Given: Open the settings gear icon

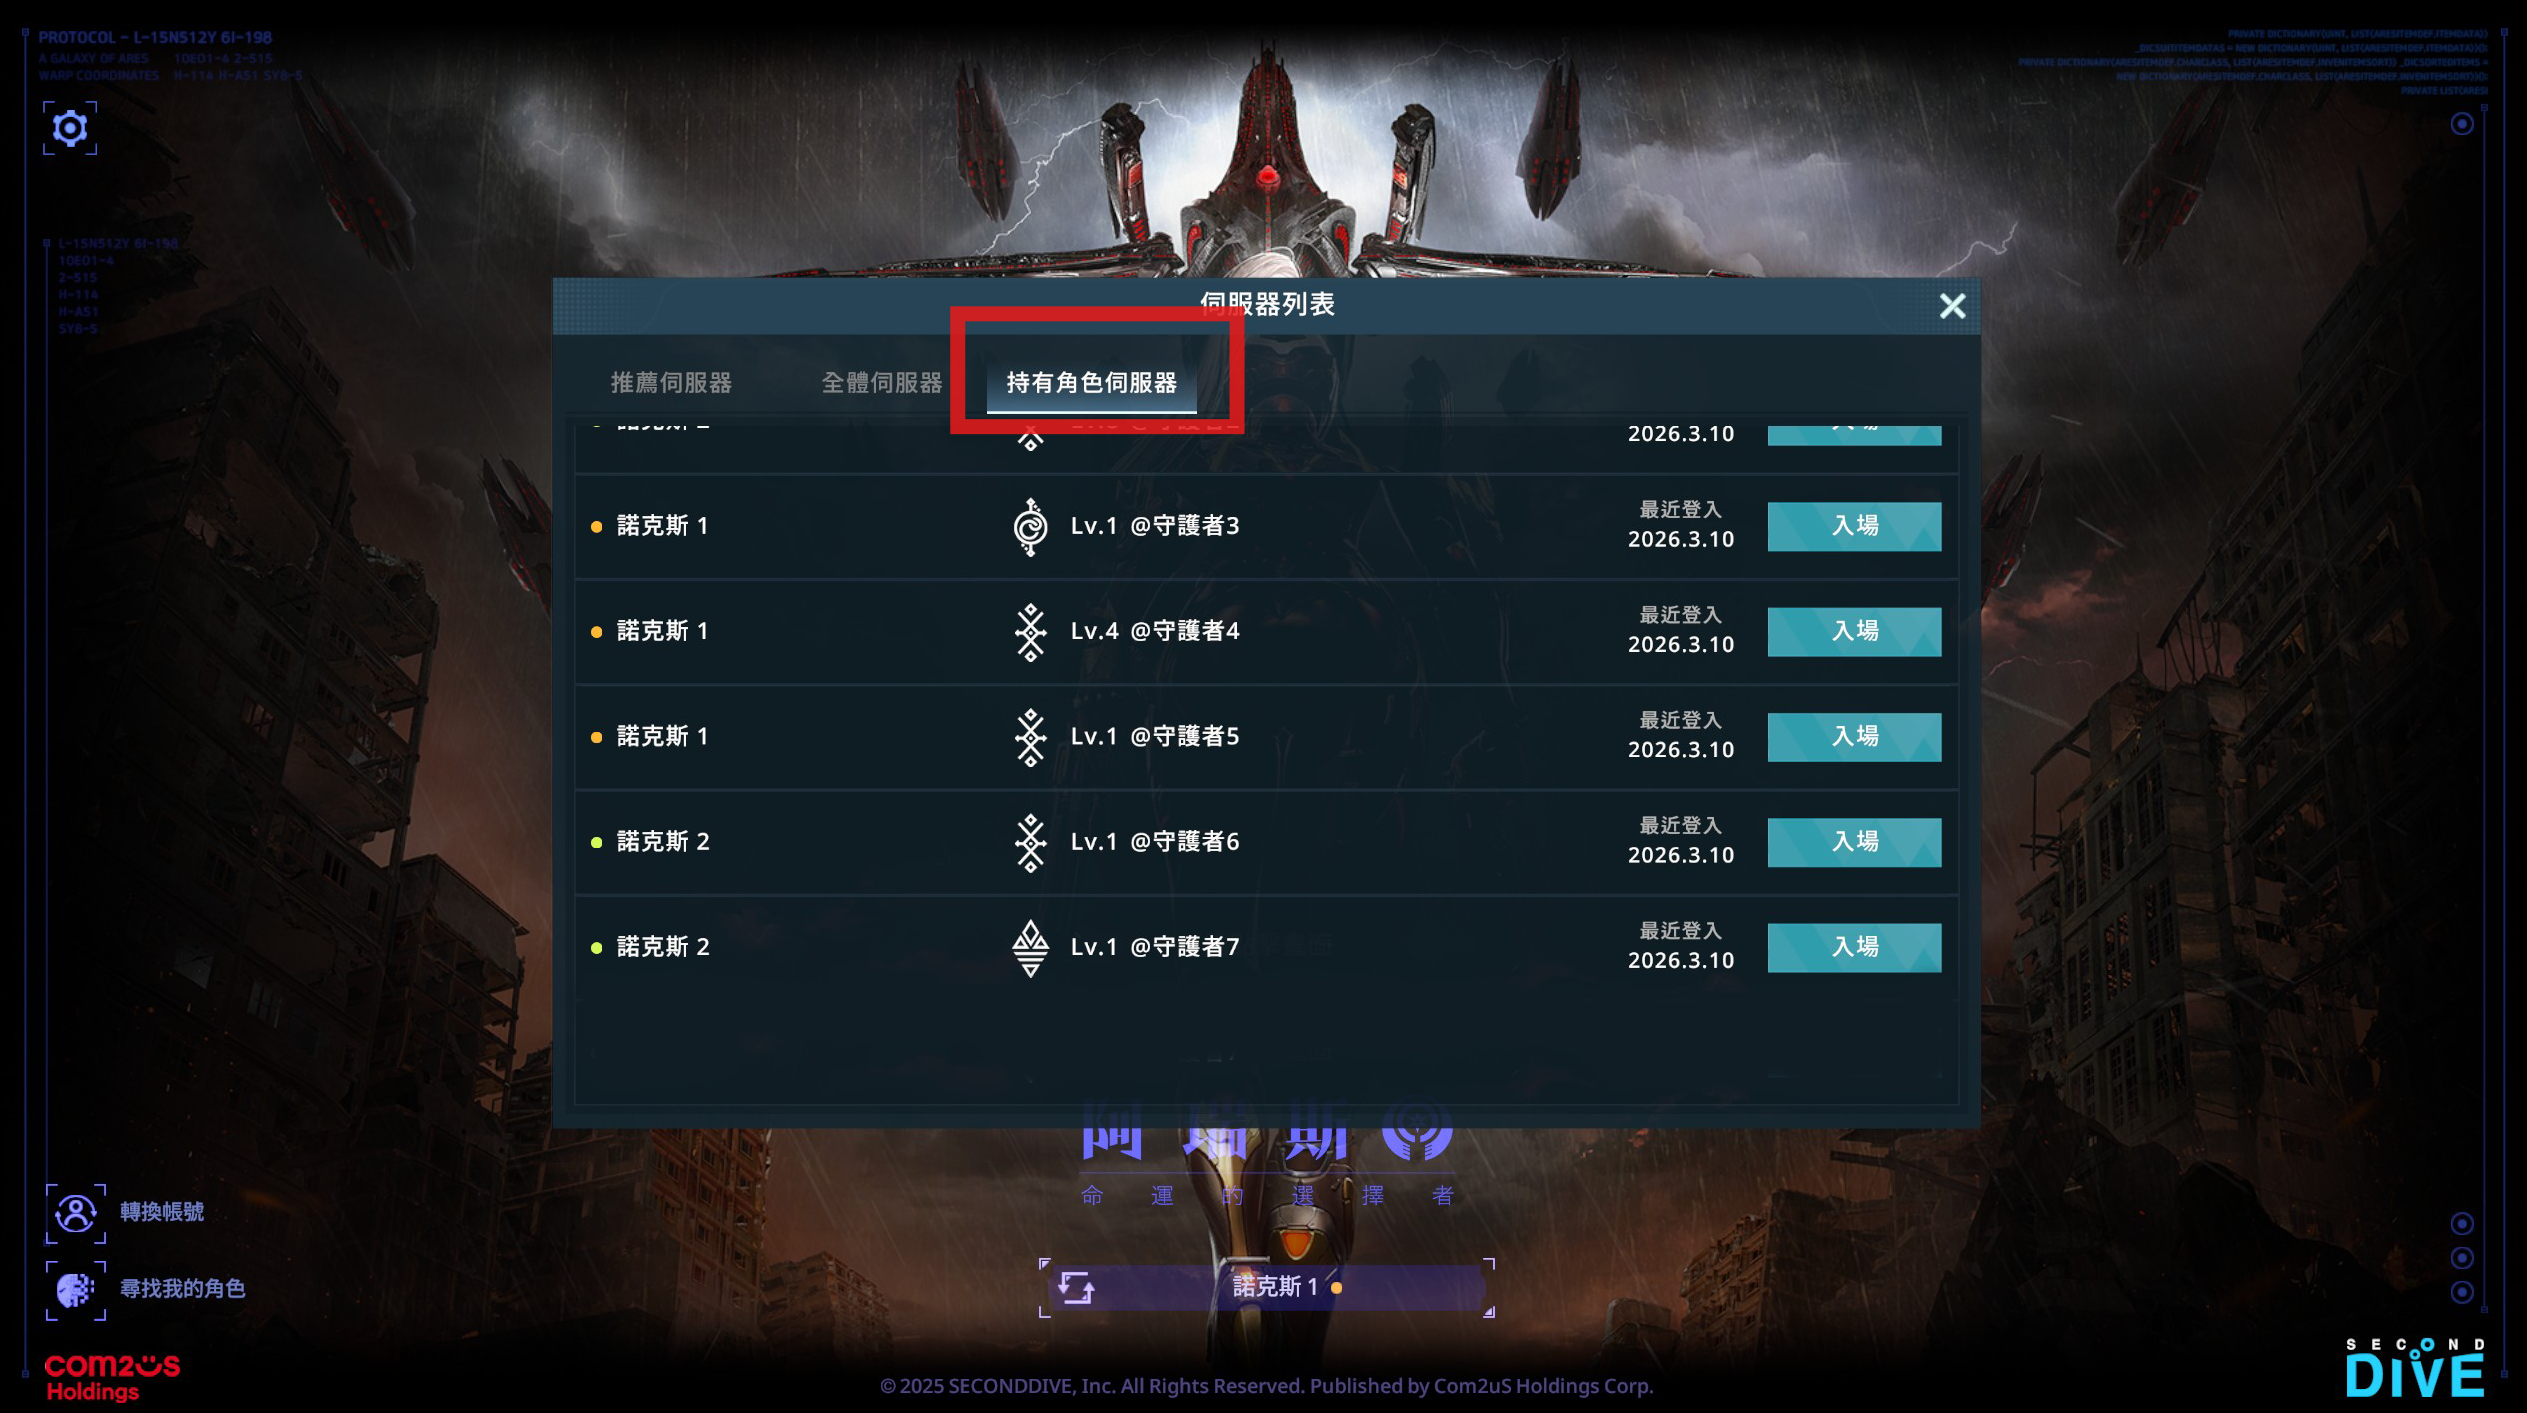Looking at the screenshot, I should click(70, 128).
